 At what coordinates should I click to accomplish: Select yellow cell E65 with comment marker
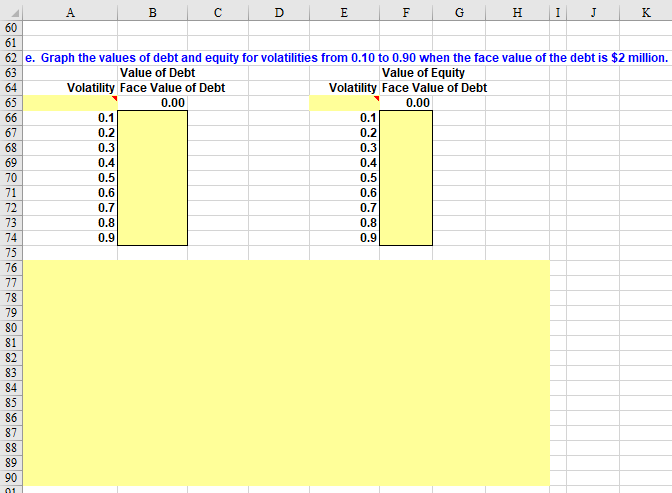pos(345,103)
